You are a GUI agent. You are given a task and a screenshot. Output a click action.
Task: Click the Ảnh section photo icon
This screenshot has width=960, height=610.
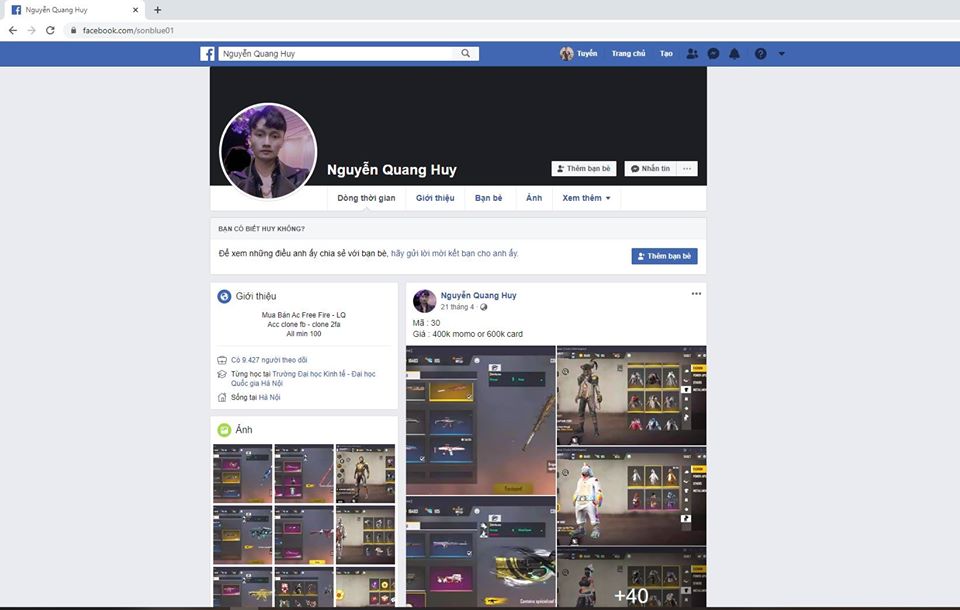point(224,430)
